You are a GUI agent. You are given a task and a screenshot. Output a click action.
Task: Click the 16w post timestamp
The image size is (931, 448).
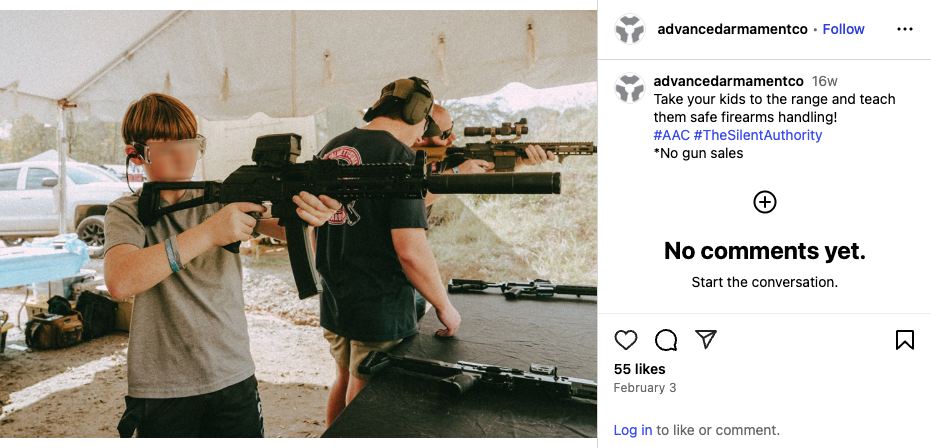coord(825,81)
